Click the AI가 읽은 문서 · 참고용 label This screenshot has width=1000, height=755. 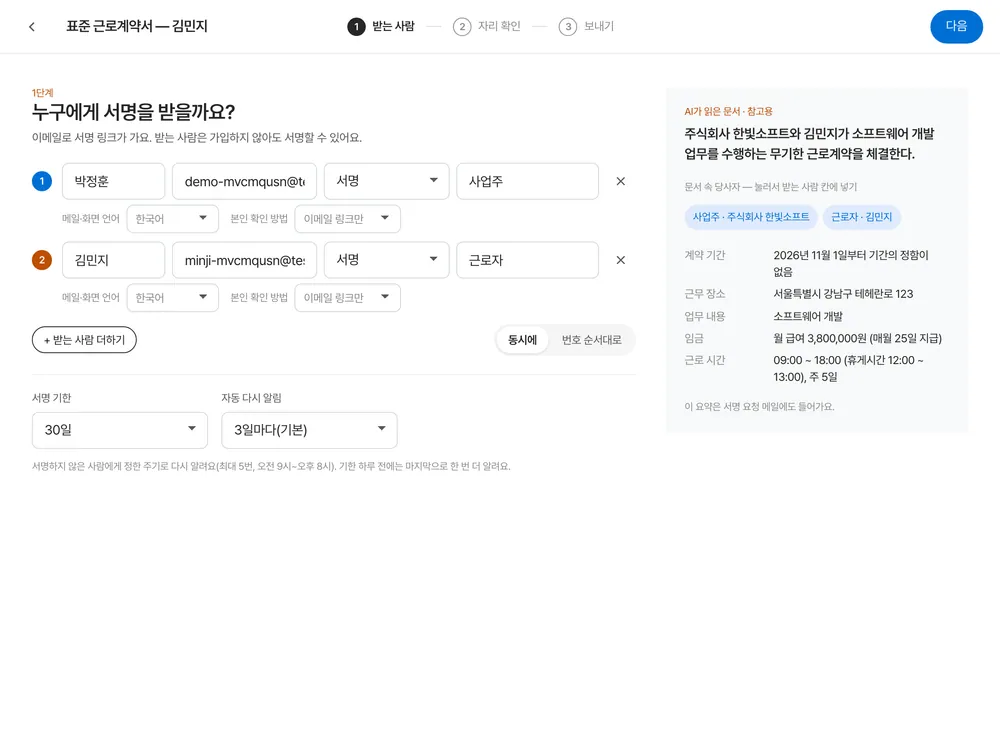[x=728, y=112]
